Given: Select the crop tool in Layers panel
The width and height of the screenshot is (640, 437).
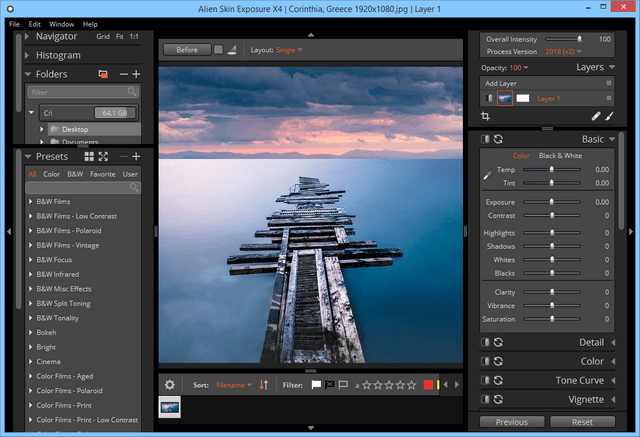Looking at the screenshot, I should pos(486,117).
